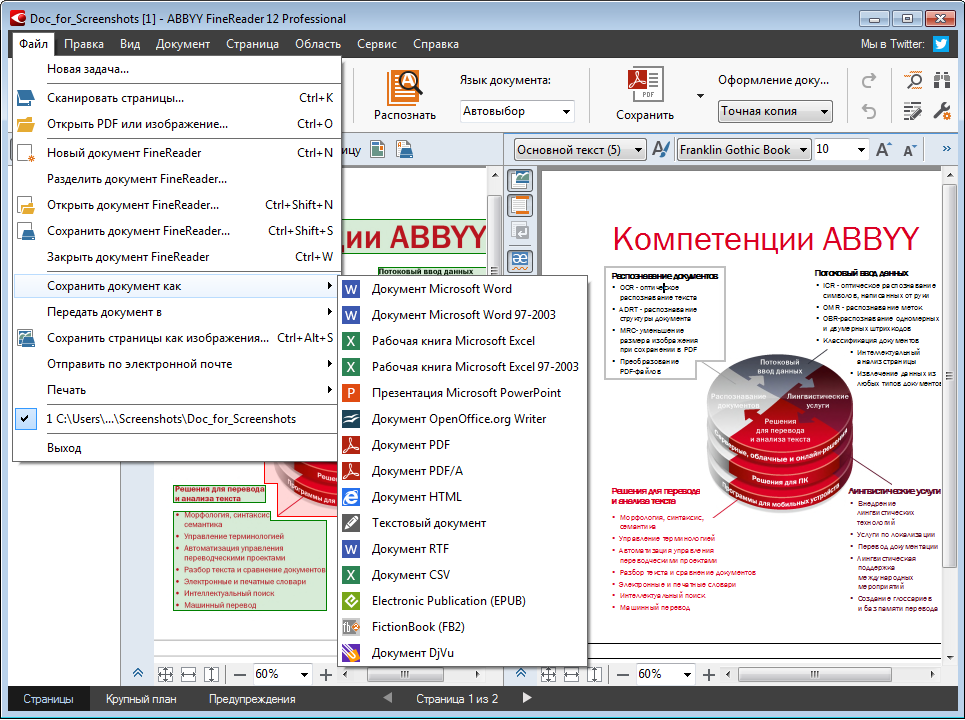The height and width of the screenshot is (720, 965).
Task: Switch to Предупреждения tab
Action: coord(252,699)
